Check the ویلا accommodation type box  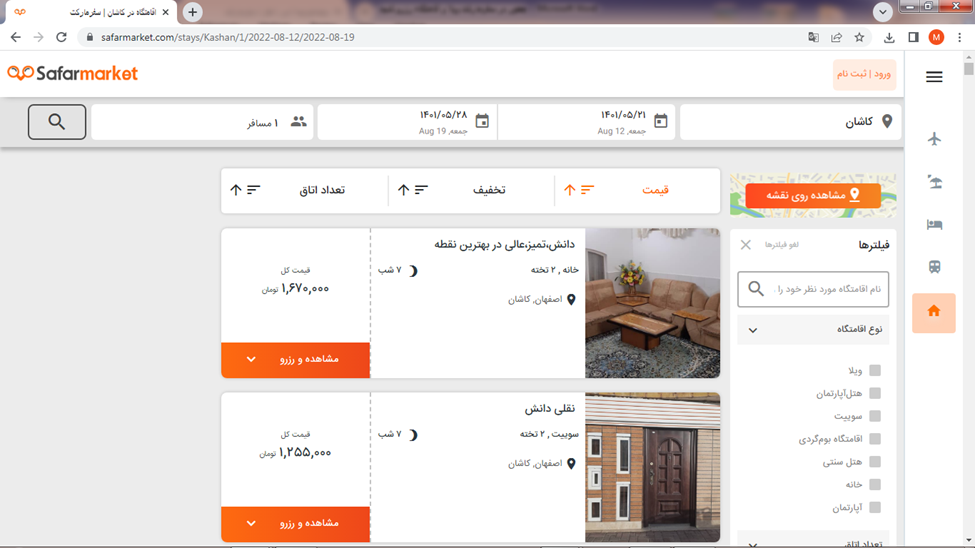point(875,370)
